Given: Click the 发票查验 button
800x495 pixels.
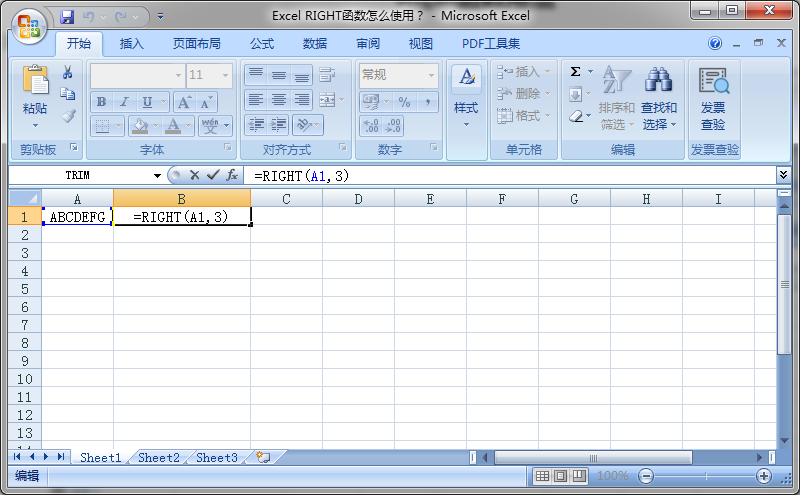Looking at the screenshot, I should point(713,98).
